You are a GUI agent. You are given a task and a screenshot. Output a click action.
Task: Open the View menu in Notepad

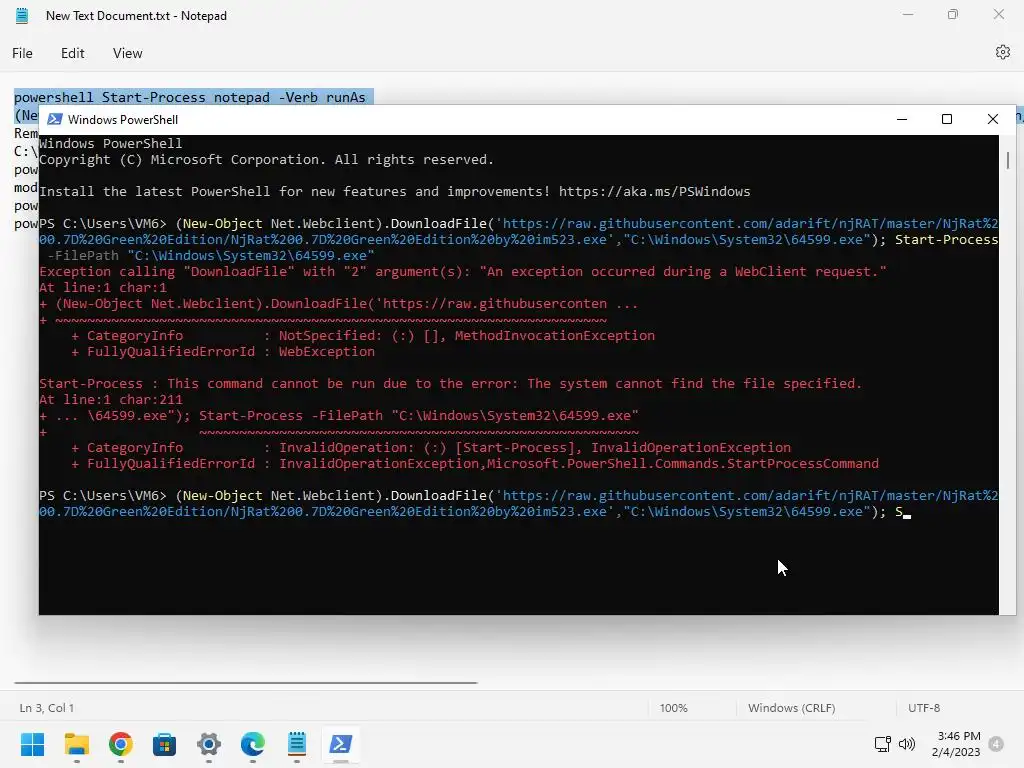[x=127, y=53]
